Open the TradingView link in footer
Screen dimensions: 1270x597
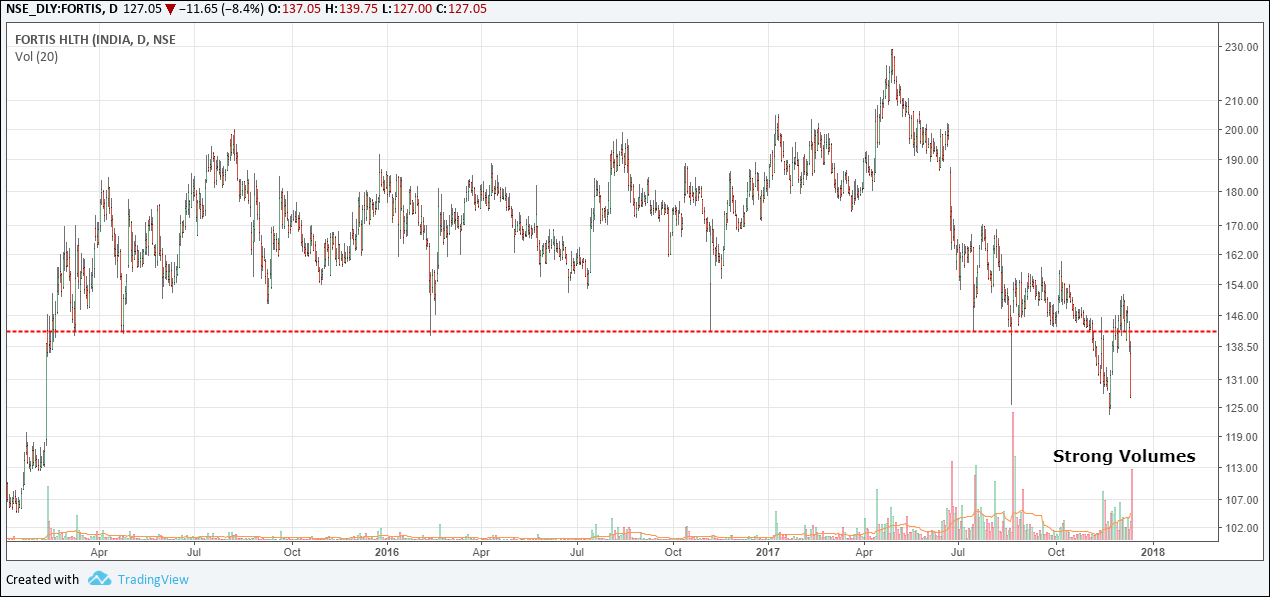tap(152, 579)
